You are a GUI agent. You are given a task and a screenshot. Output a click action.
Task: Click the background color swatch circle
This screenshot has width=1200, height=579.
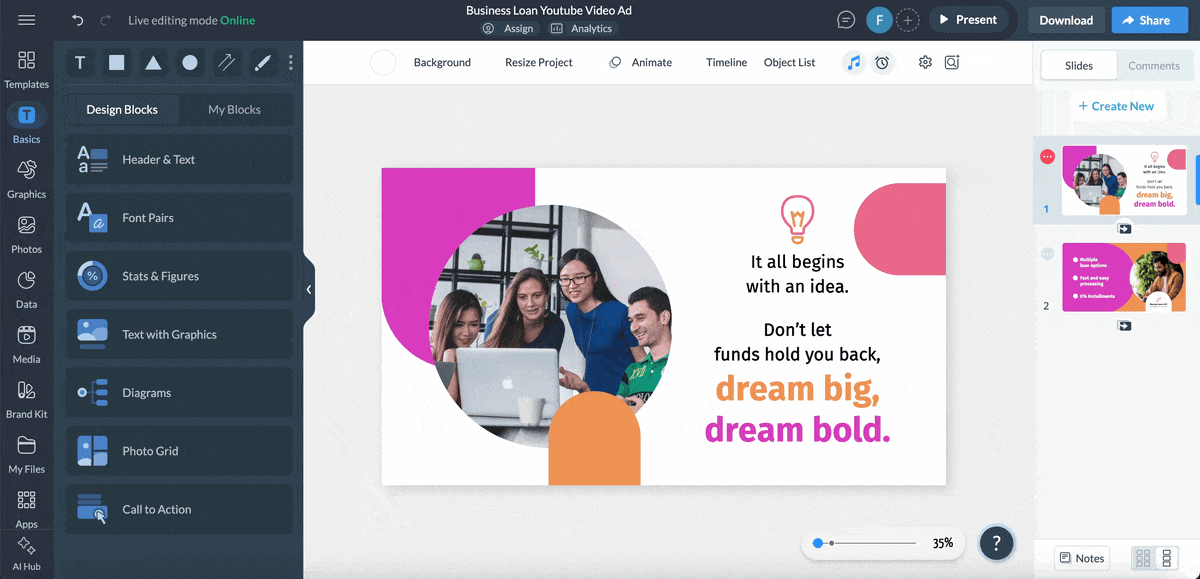tap(383, 63)
